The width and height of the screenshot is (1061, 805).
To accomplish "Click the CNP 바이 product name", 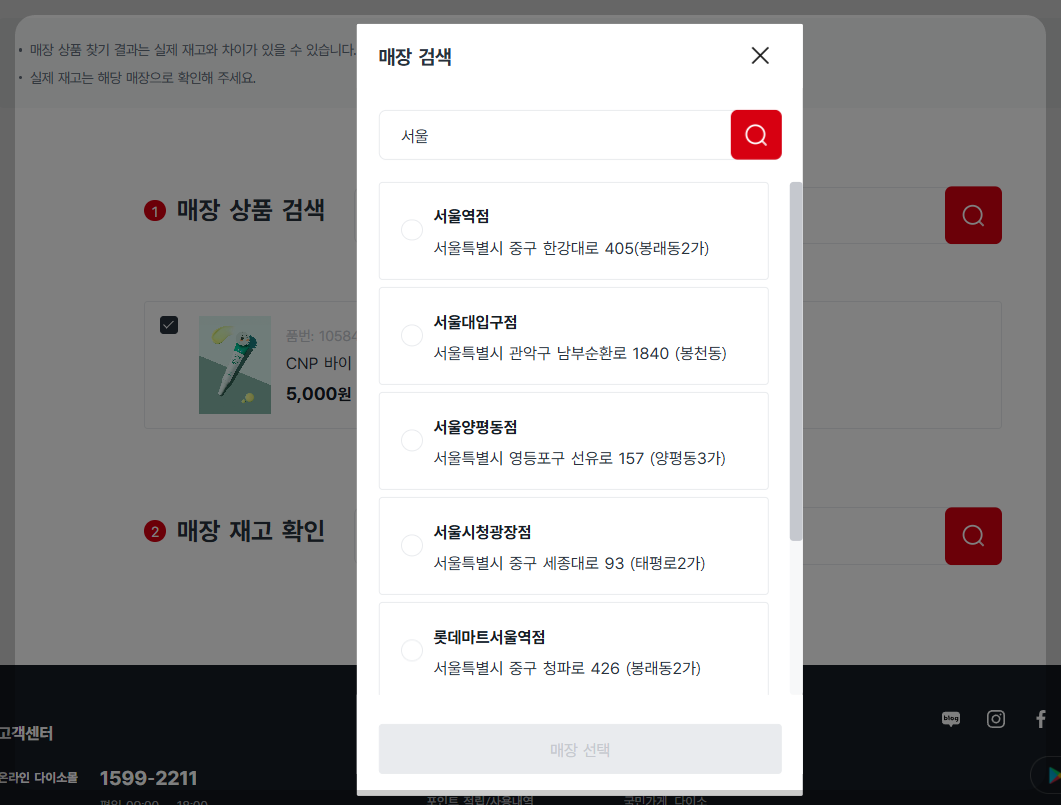I will 319,363.
